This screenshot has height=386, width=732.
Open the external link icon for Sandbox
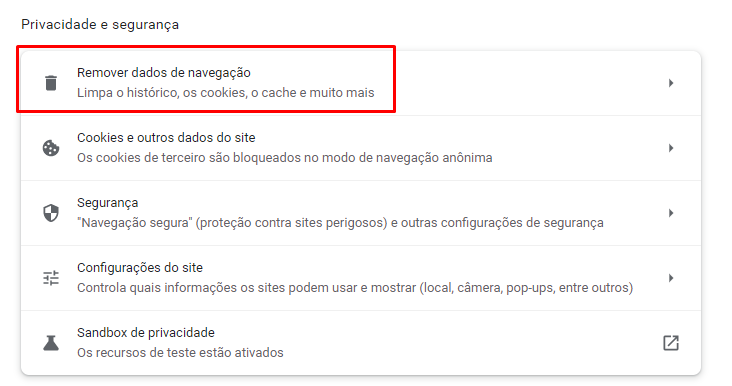coord(671,343)
